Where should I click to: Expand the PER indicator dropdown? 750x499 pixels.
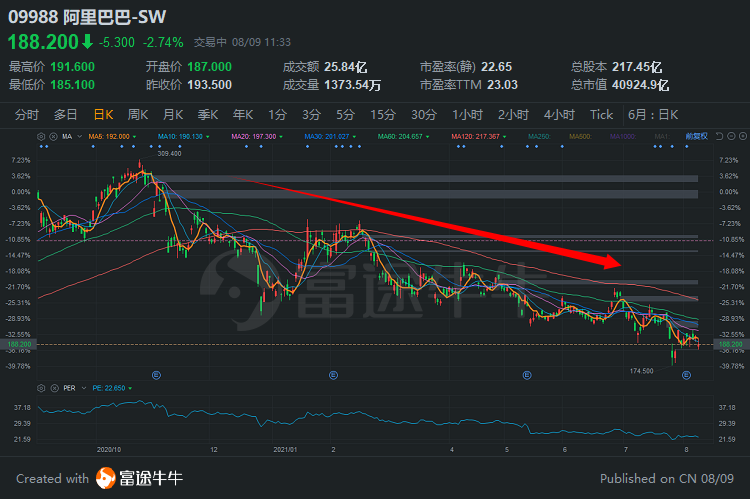tap(84, 388)
